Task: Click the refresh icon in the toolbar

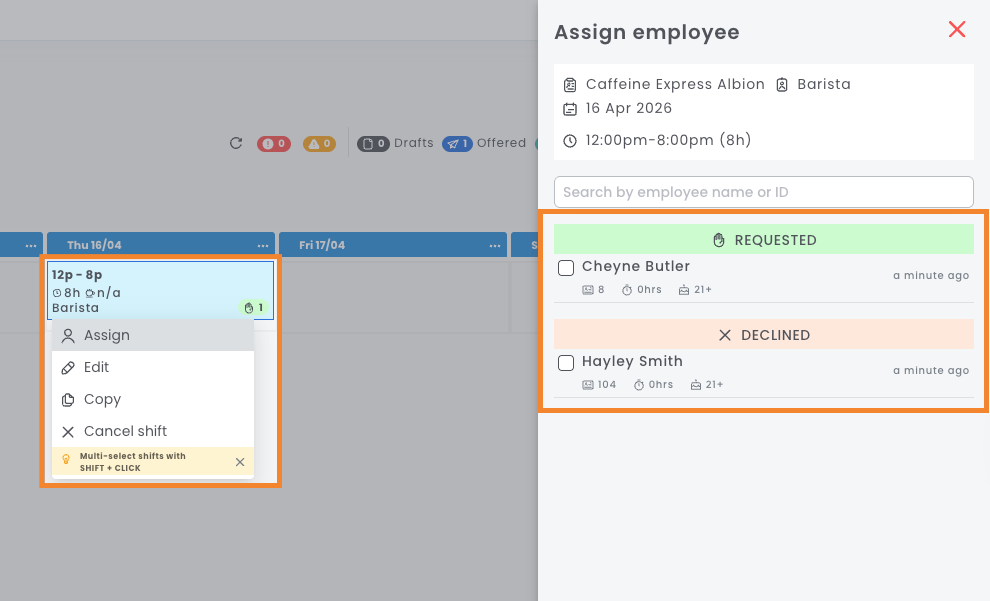Action: click(236, 143)
